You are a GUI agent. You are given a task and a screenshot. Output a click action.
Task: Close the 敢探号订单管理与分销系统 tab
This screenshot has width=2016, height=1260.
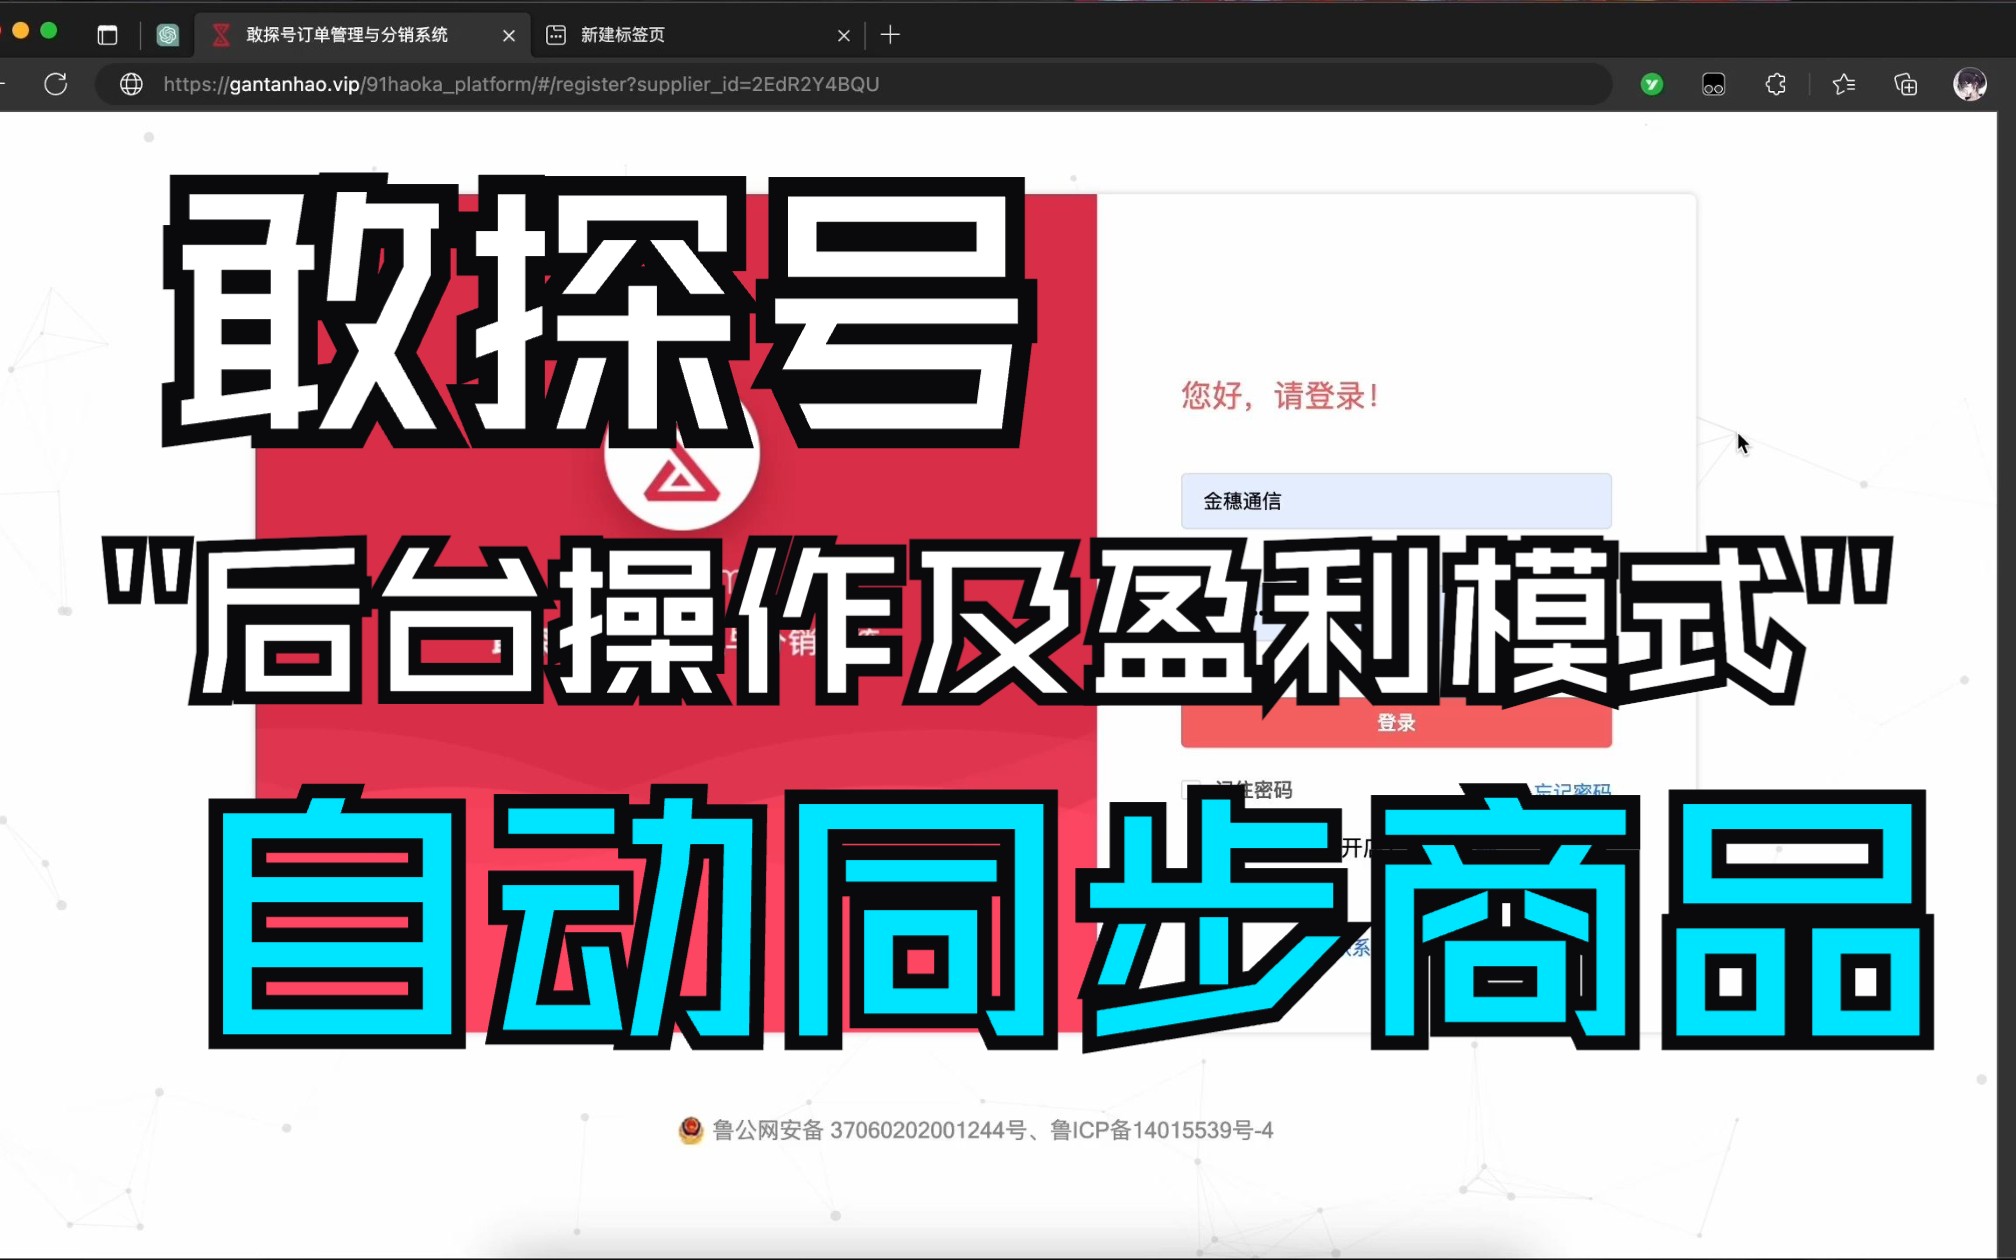click(509, 35)
